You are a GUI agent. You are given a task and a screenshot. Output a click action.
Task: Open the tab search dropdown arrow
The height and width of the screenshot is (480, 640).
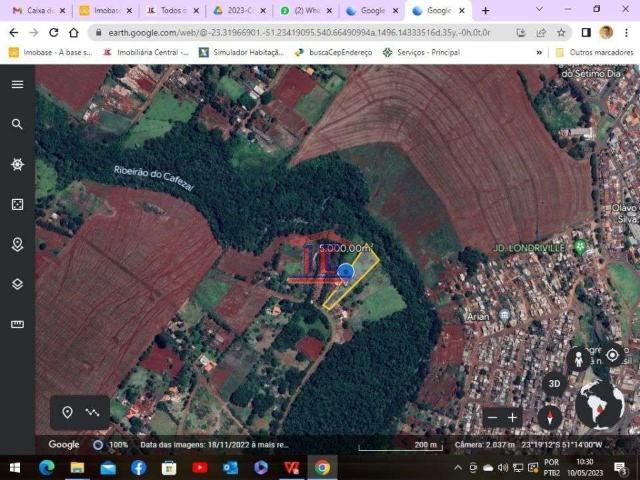539,9
